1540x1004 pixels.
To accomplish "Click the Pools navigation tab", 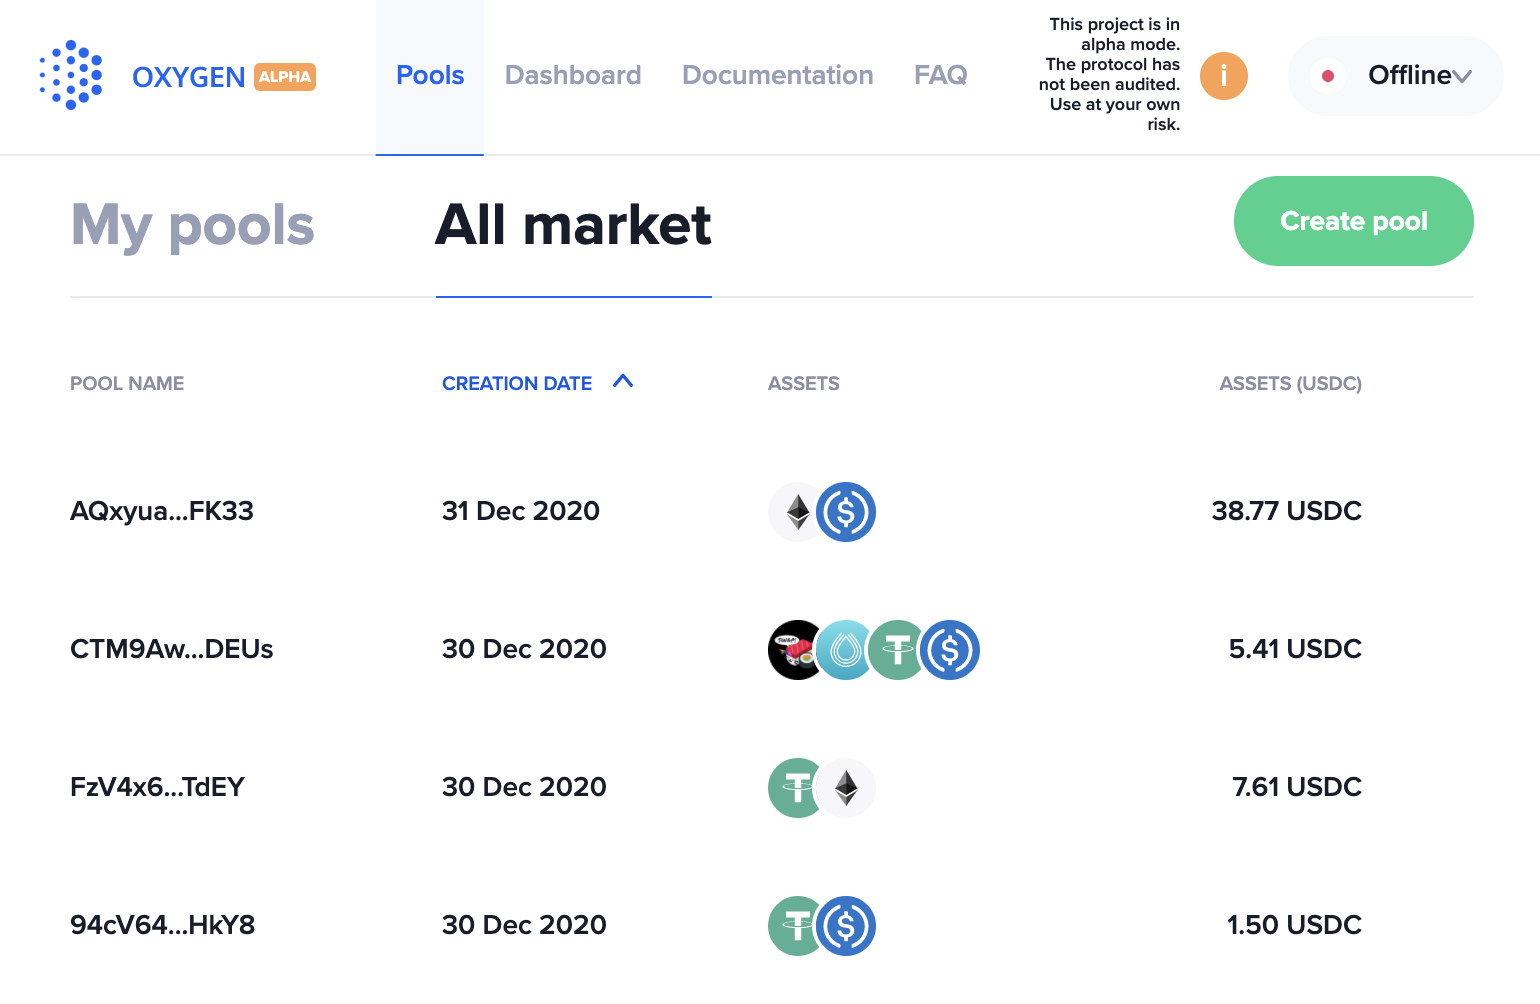I will pos(430,76).
